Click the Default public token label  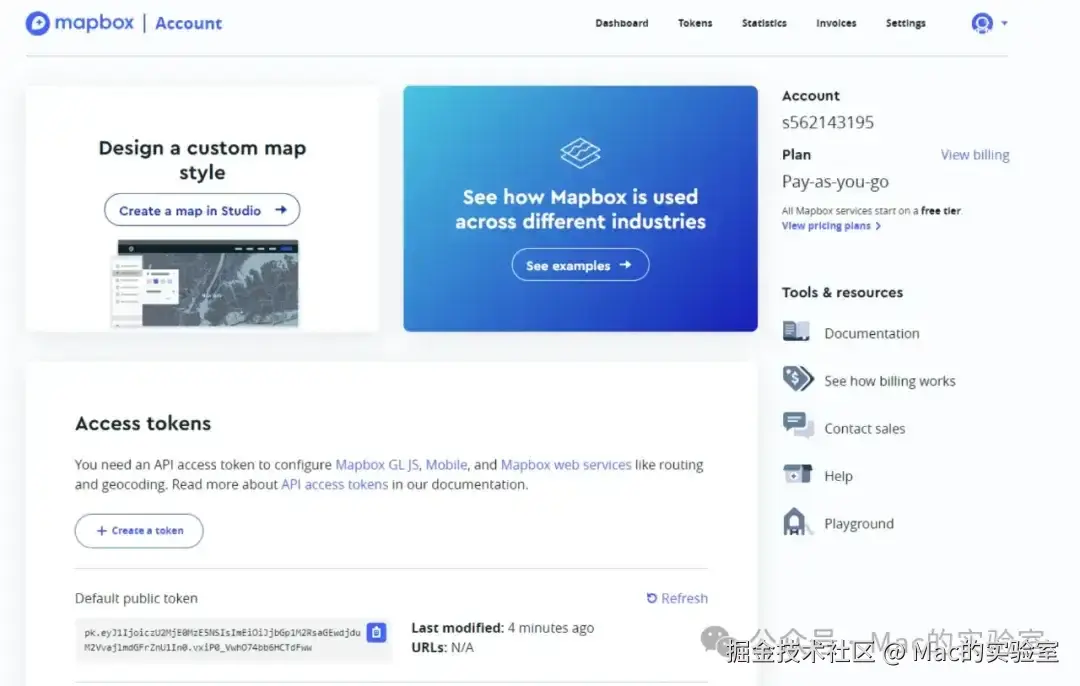pos(136,599)
